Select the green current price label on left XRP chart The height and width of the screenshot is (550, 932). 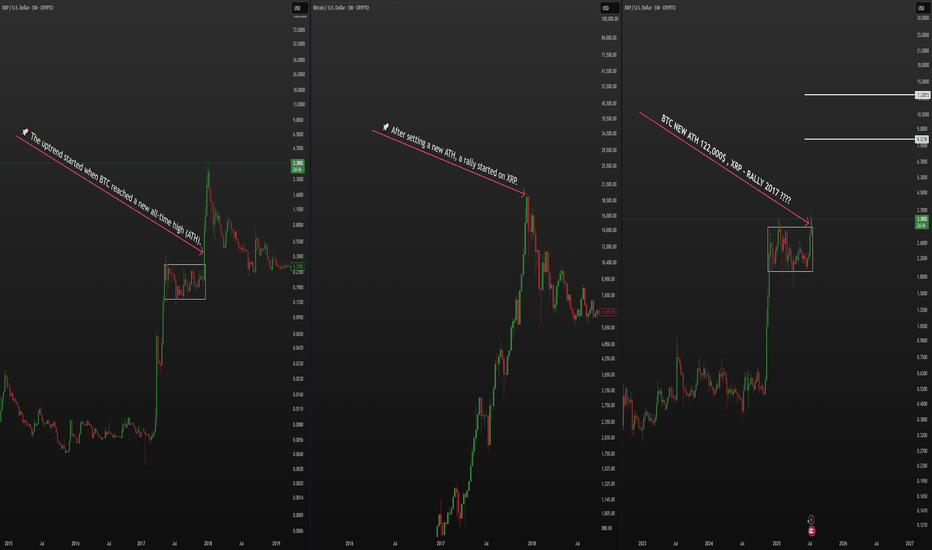coord(297,165)
